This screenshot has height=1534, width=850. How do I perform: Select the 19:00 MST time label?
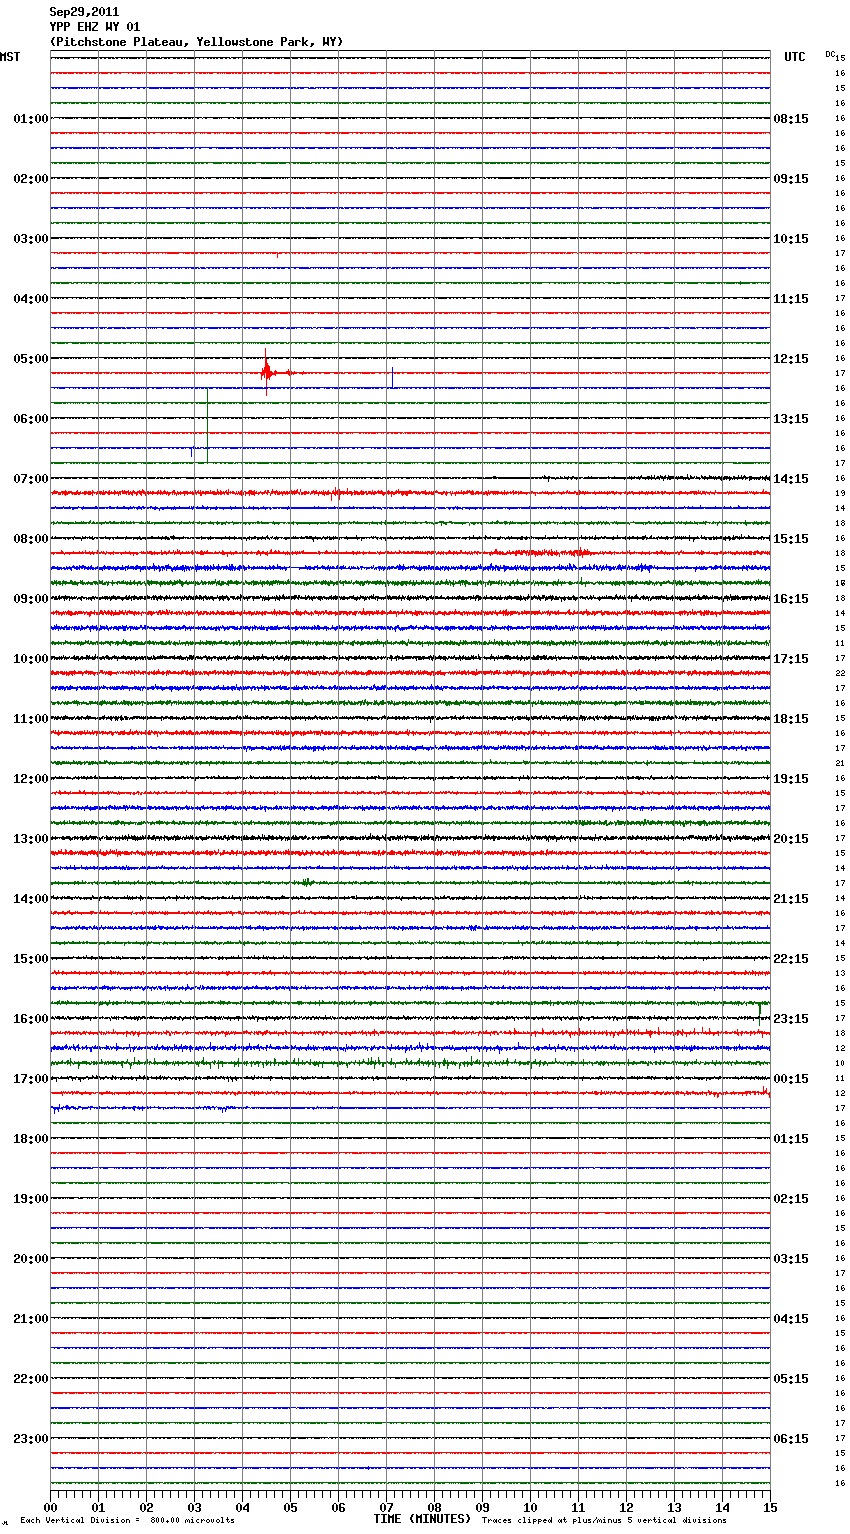pyautogui.click(x=31, y=1199)
